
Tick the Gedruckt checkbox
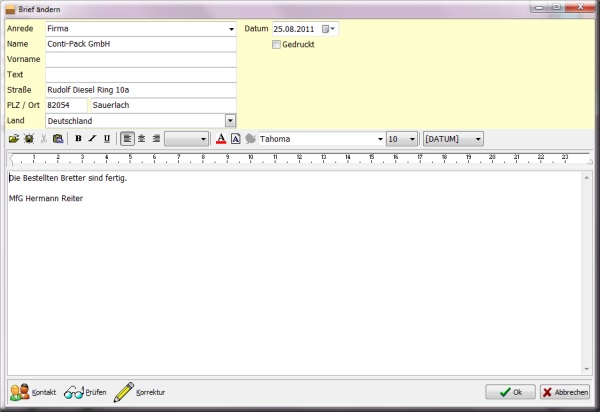point(276,44)
